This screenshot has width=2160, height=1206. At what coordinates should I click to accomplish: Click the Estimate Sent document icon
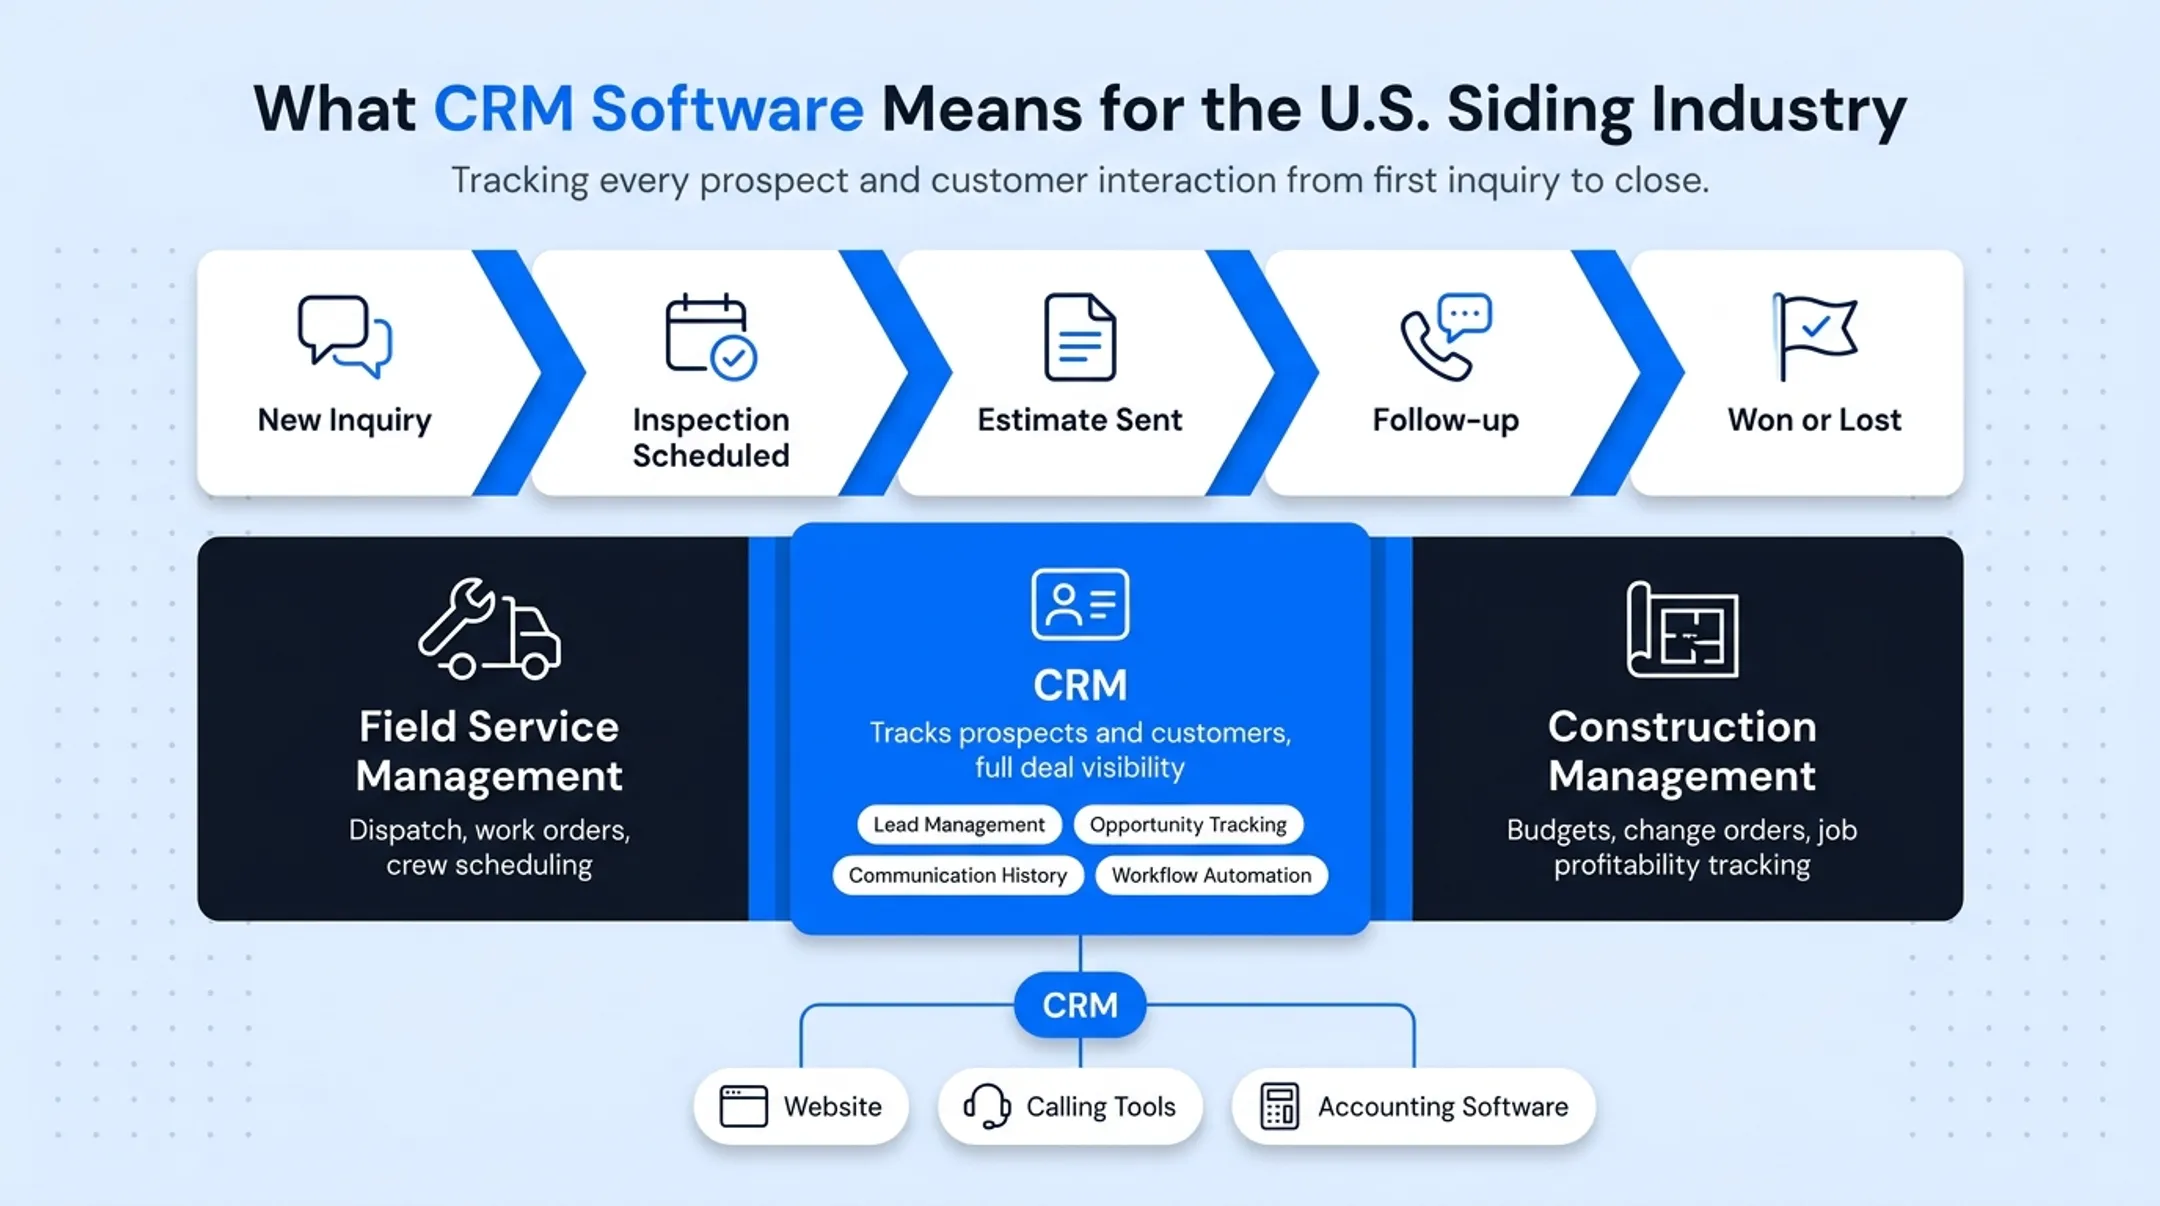pyautogui.click(x=1080, y=337)
